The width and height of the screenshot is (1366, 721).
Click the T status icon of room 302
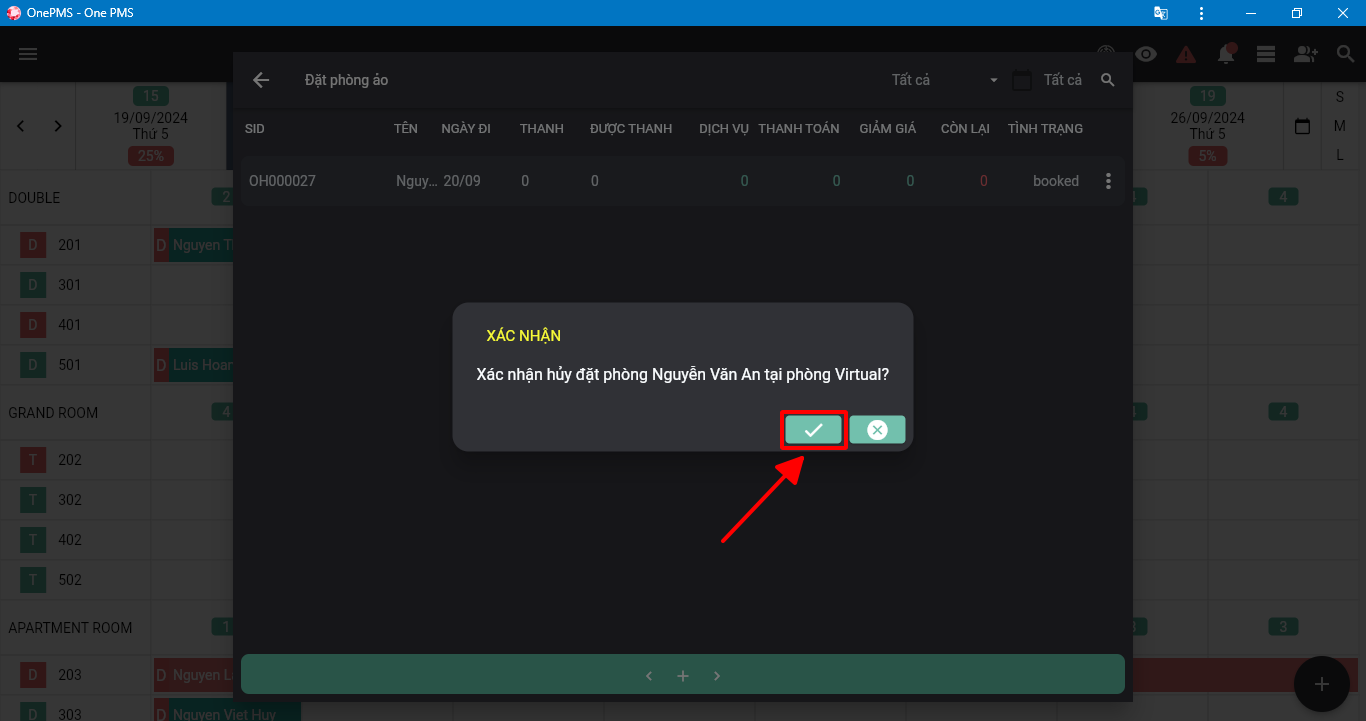(x=33, y=500)
